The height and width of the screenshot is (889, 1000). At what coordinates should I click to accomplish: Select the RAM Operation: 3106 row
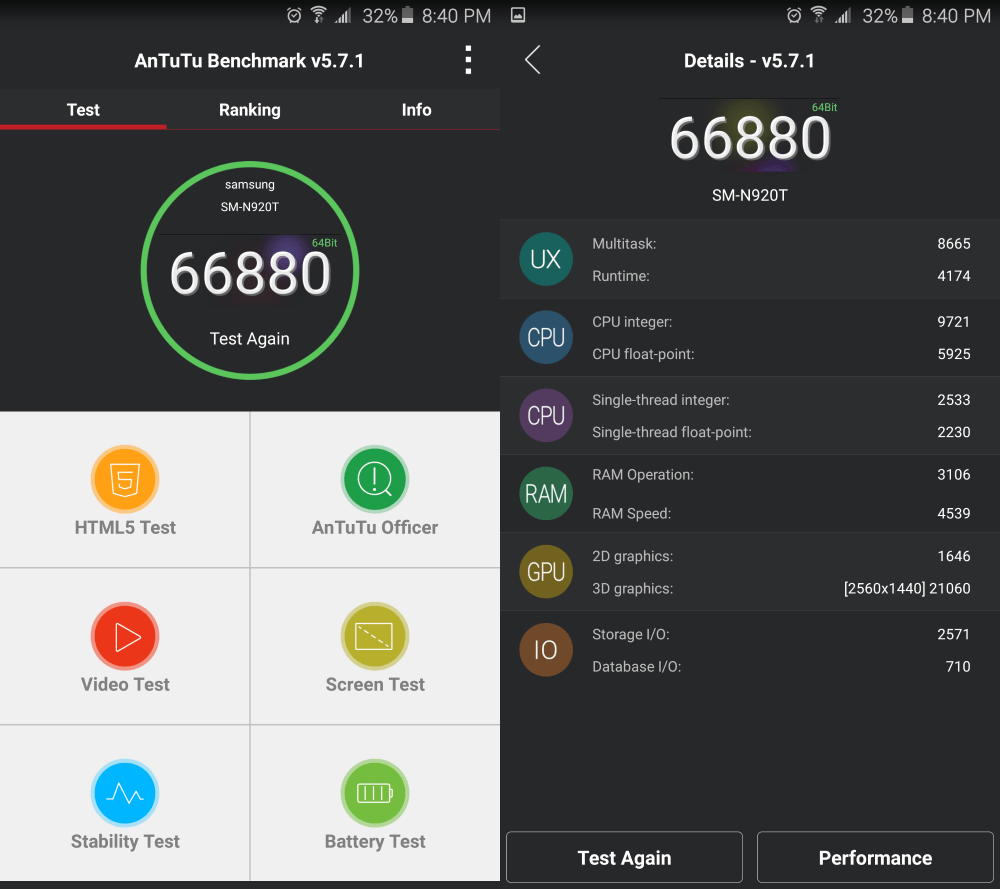tap(781, 474)
